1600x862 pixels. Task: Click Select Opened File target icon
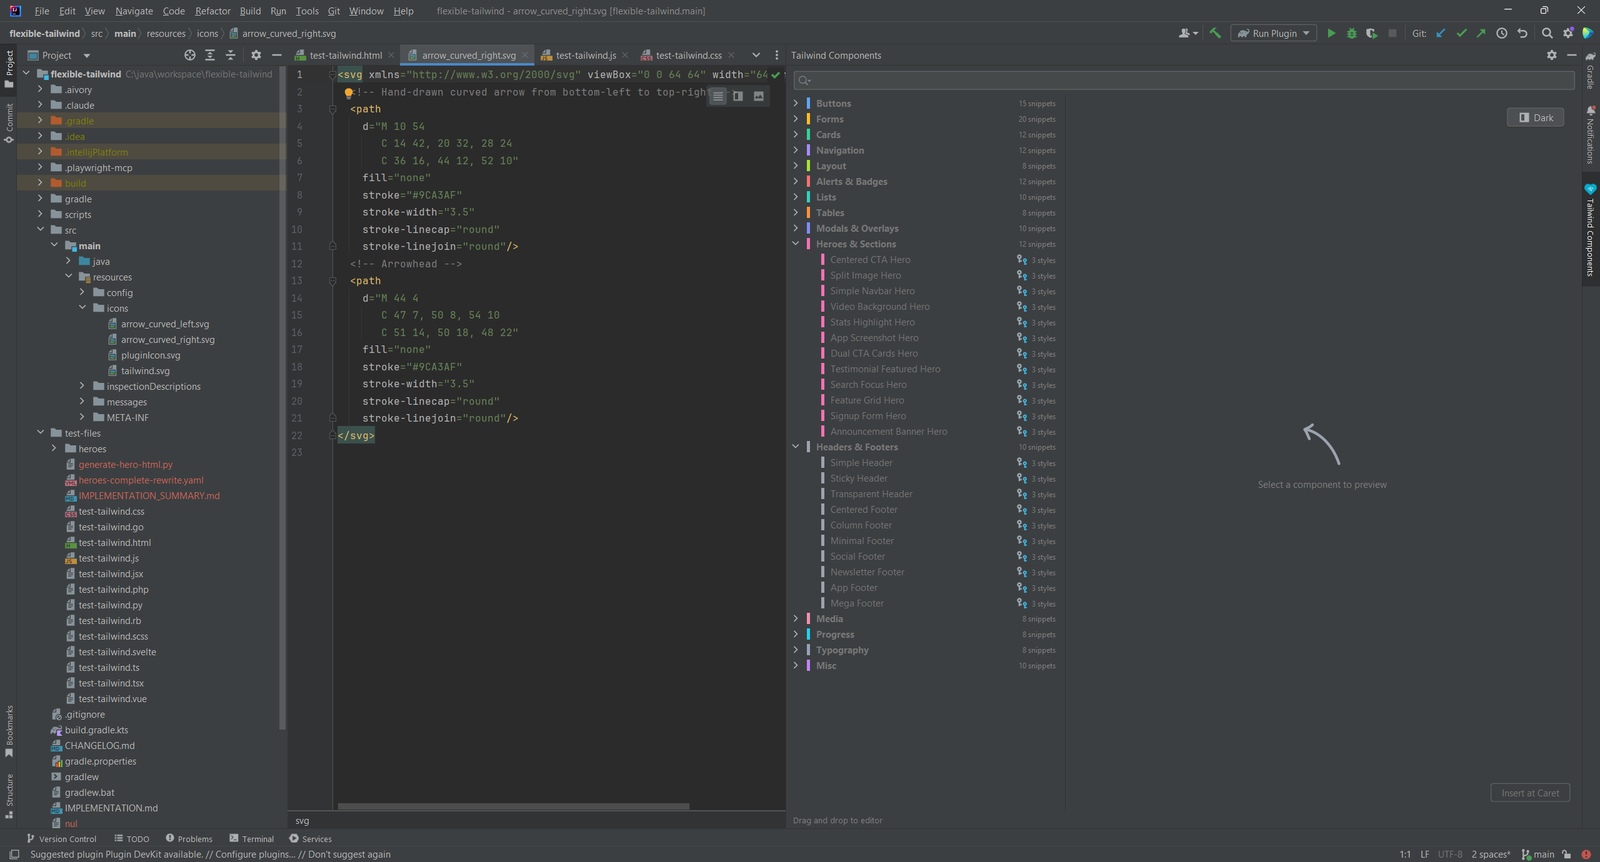point(190,55)
